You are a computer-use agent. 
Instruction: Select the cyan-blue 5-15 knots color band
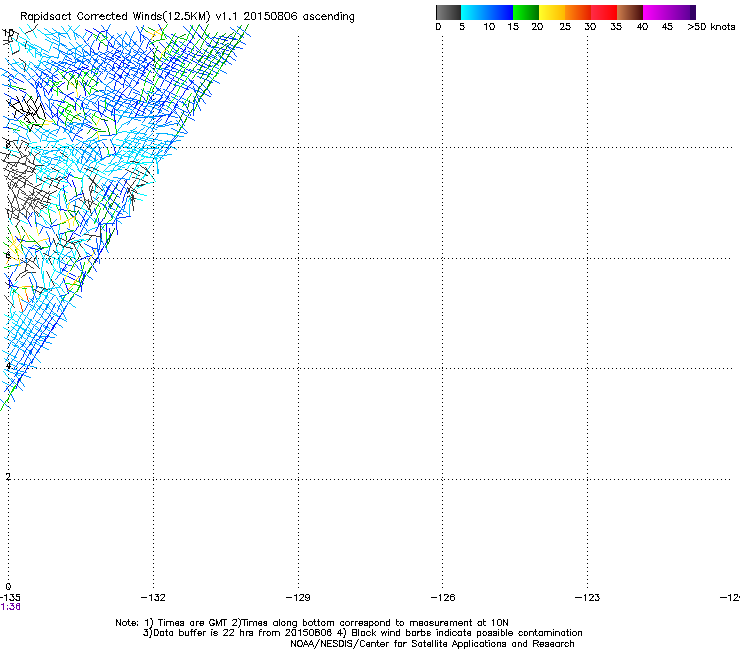487,12
